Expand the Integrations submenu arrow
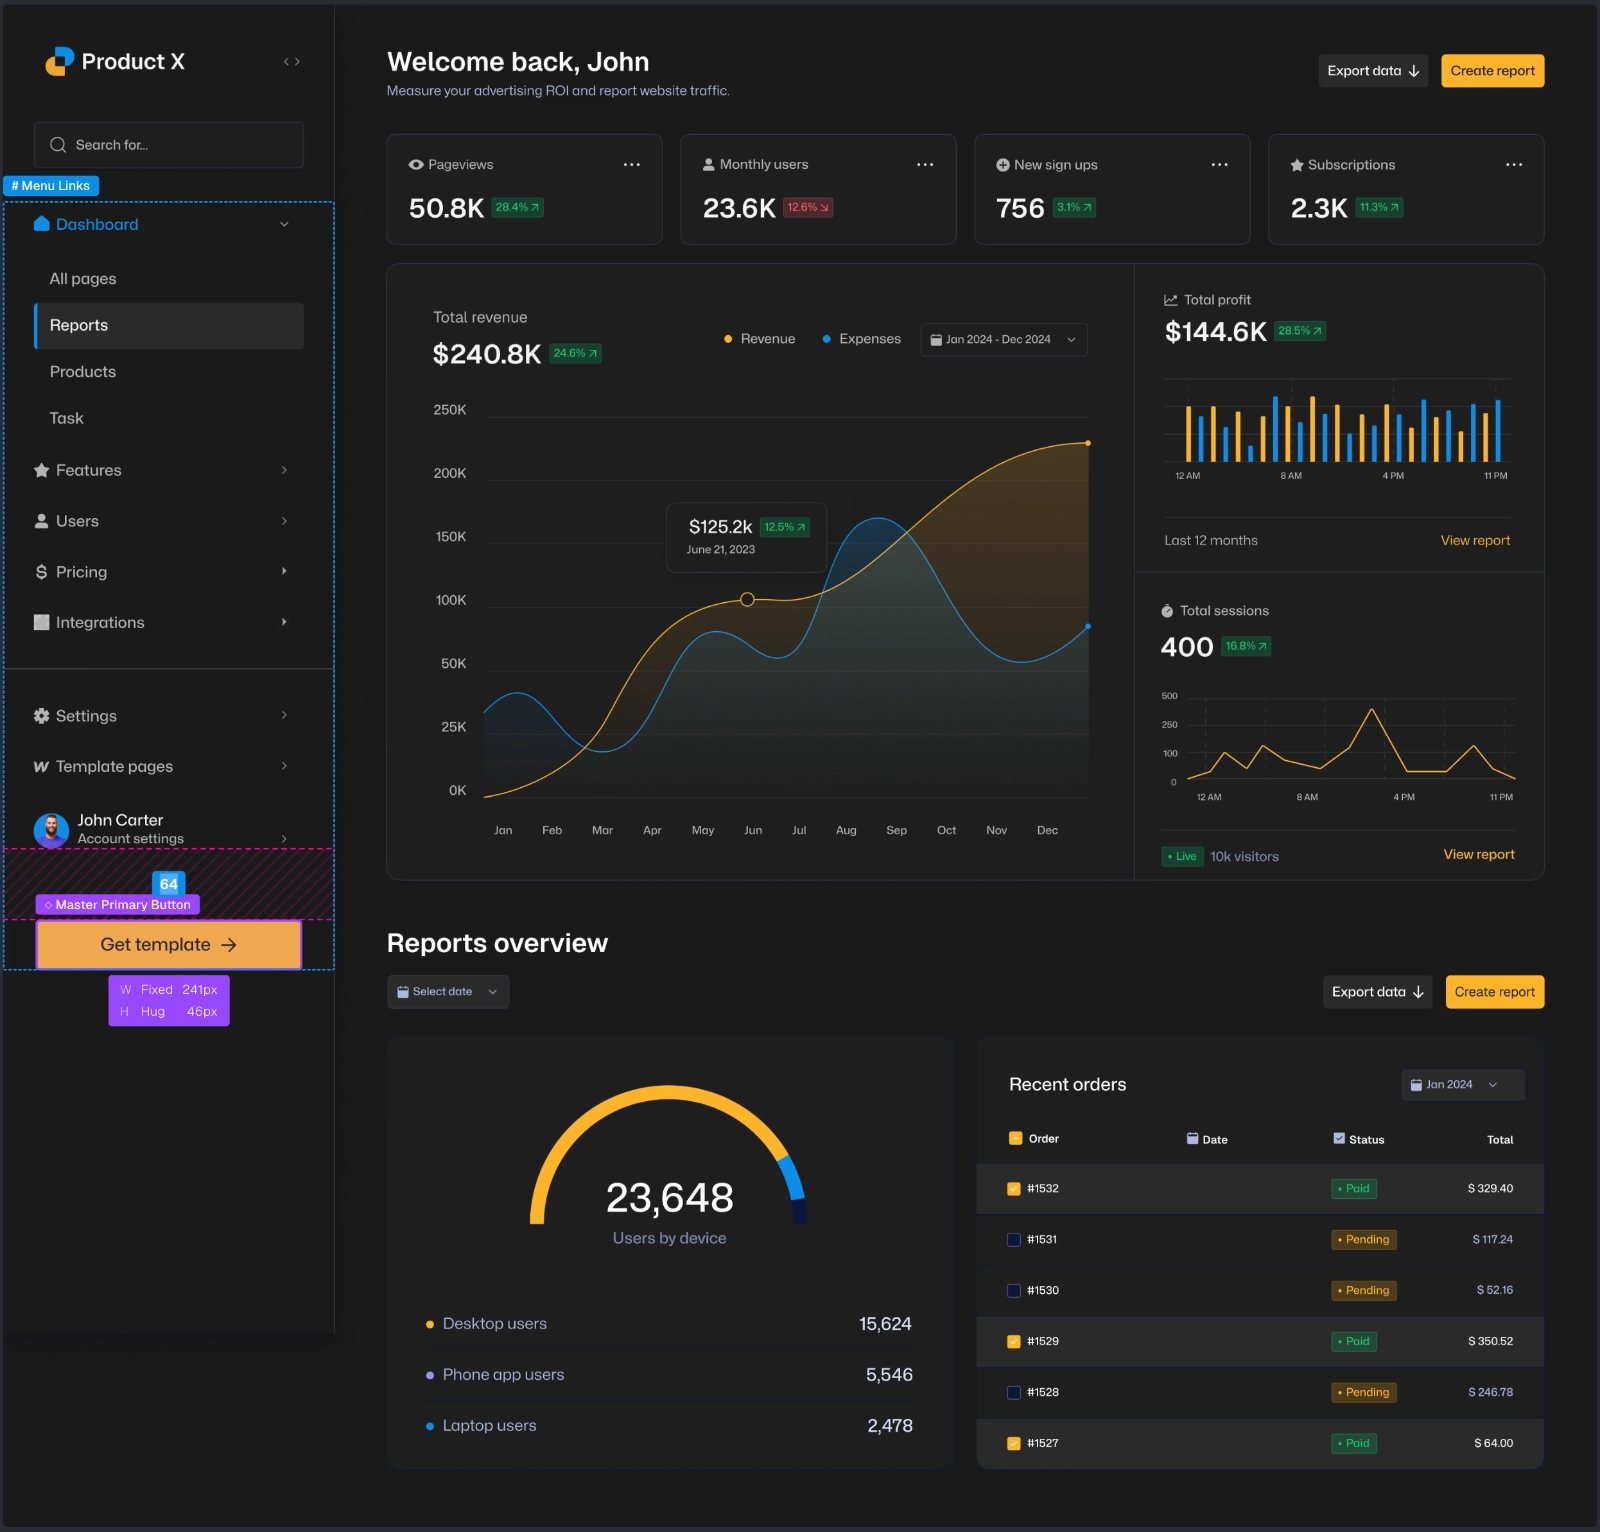Viewport: 1600px width, 1532px height. click(284, 622)
